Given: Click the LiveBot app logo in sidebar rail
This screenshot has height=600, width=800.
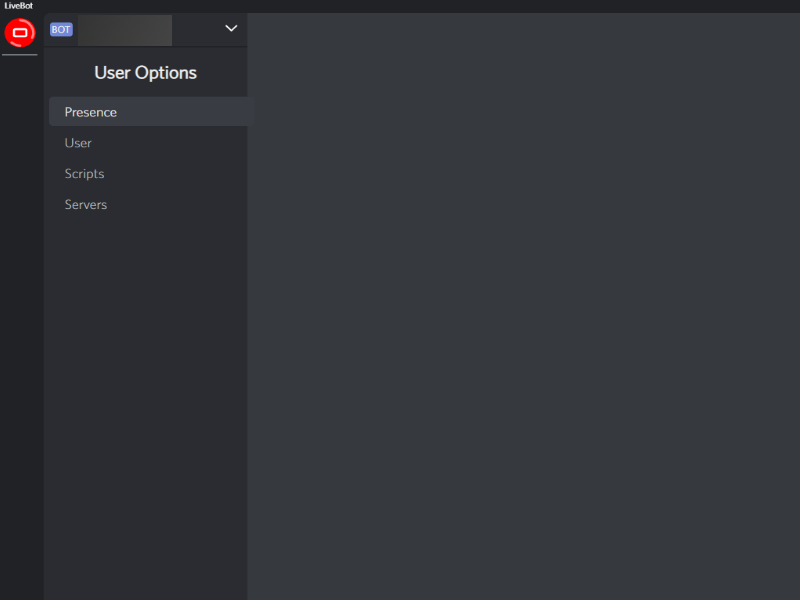Looking at the screenshot, I should pos(20,33).
